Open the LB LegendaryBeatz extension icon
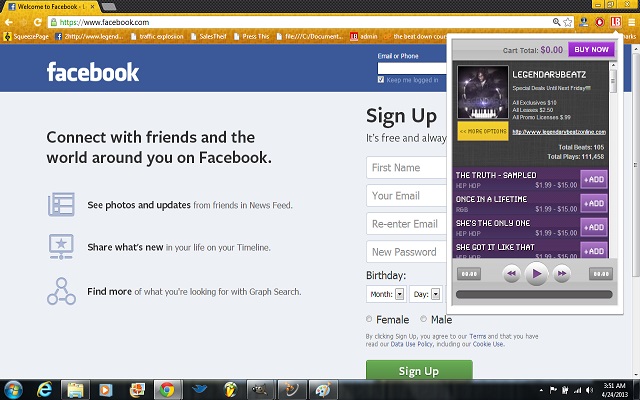This screenshot has width=640, height=400. pos(616,22)
